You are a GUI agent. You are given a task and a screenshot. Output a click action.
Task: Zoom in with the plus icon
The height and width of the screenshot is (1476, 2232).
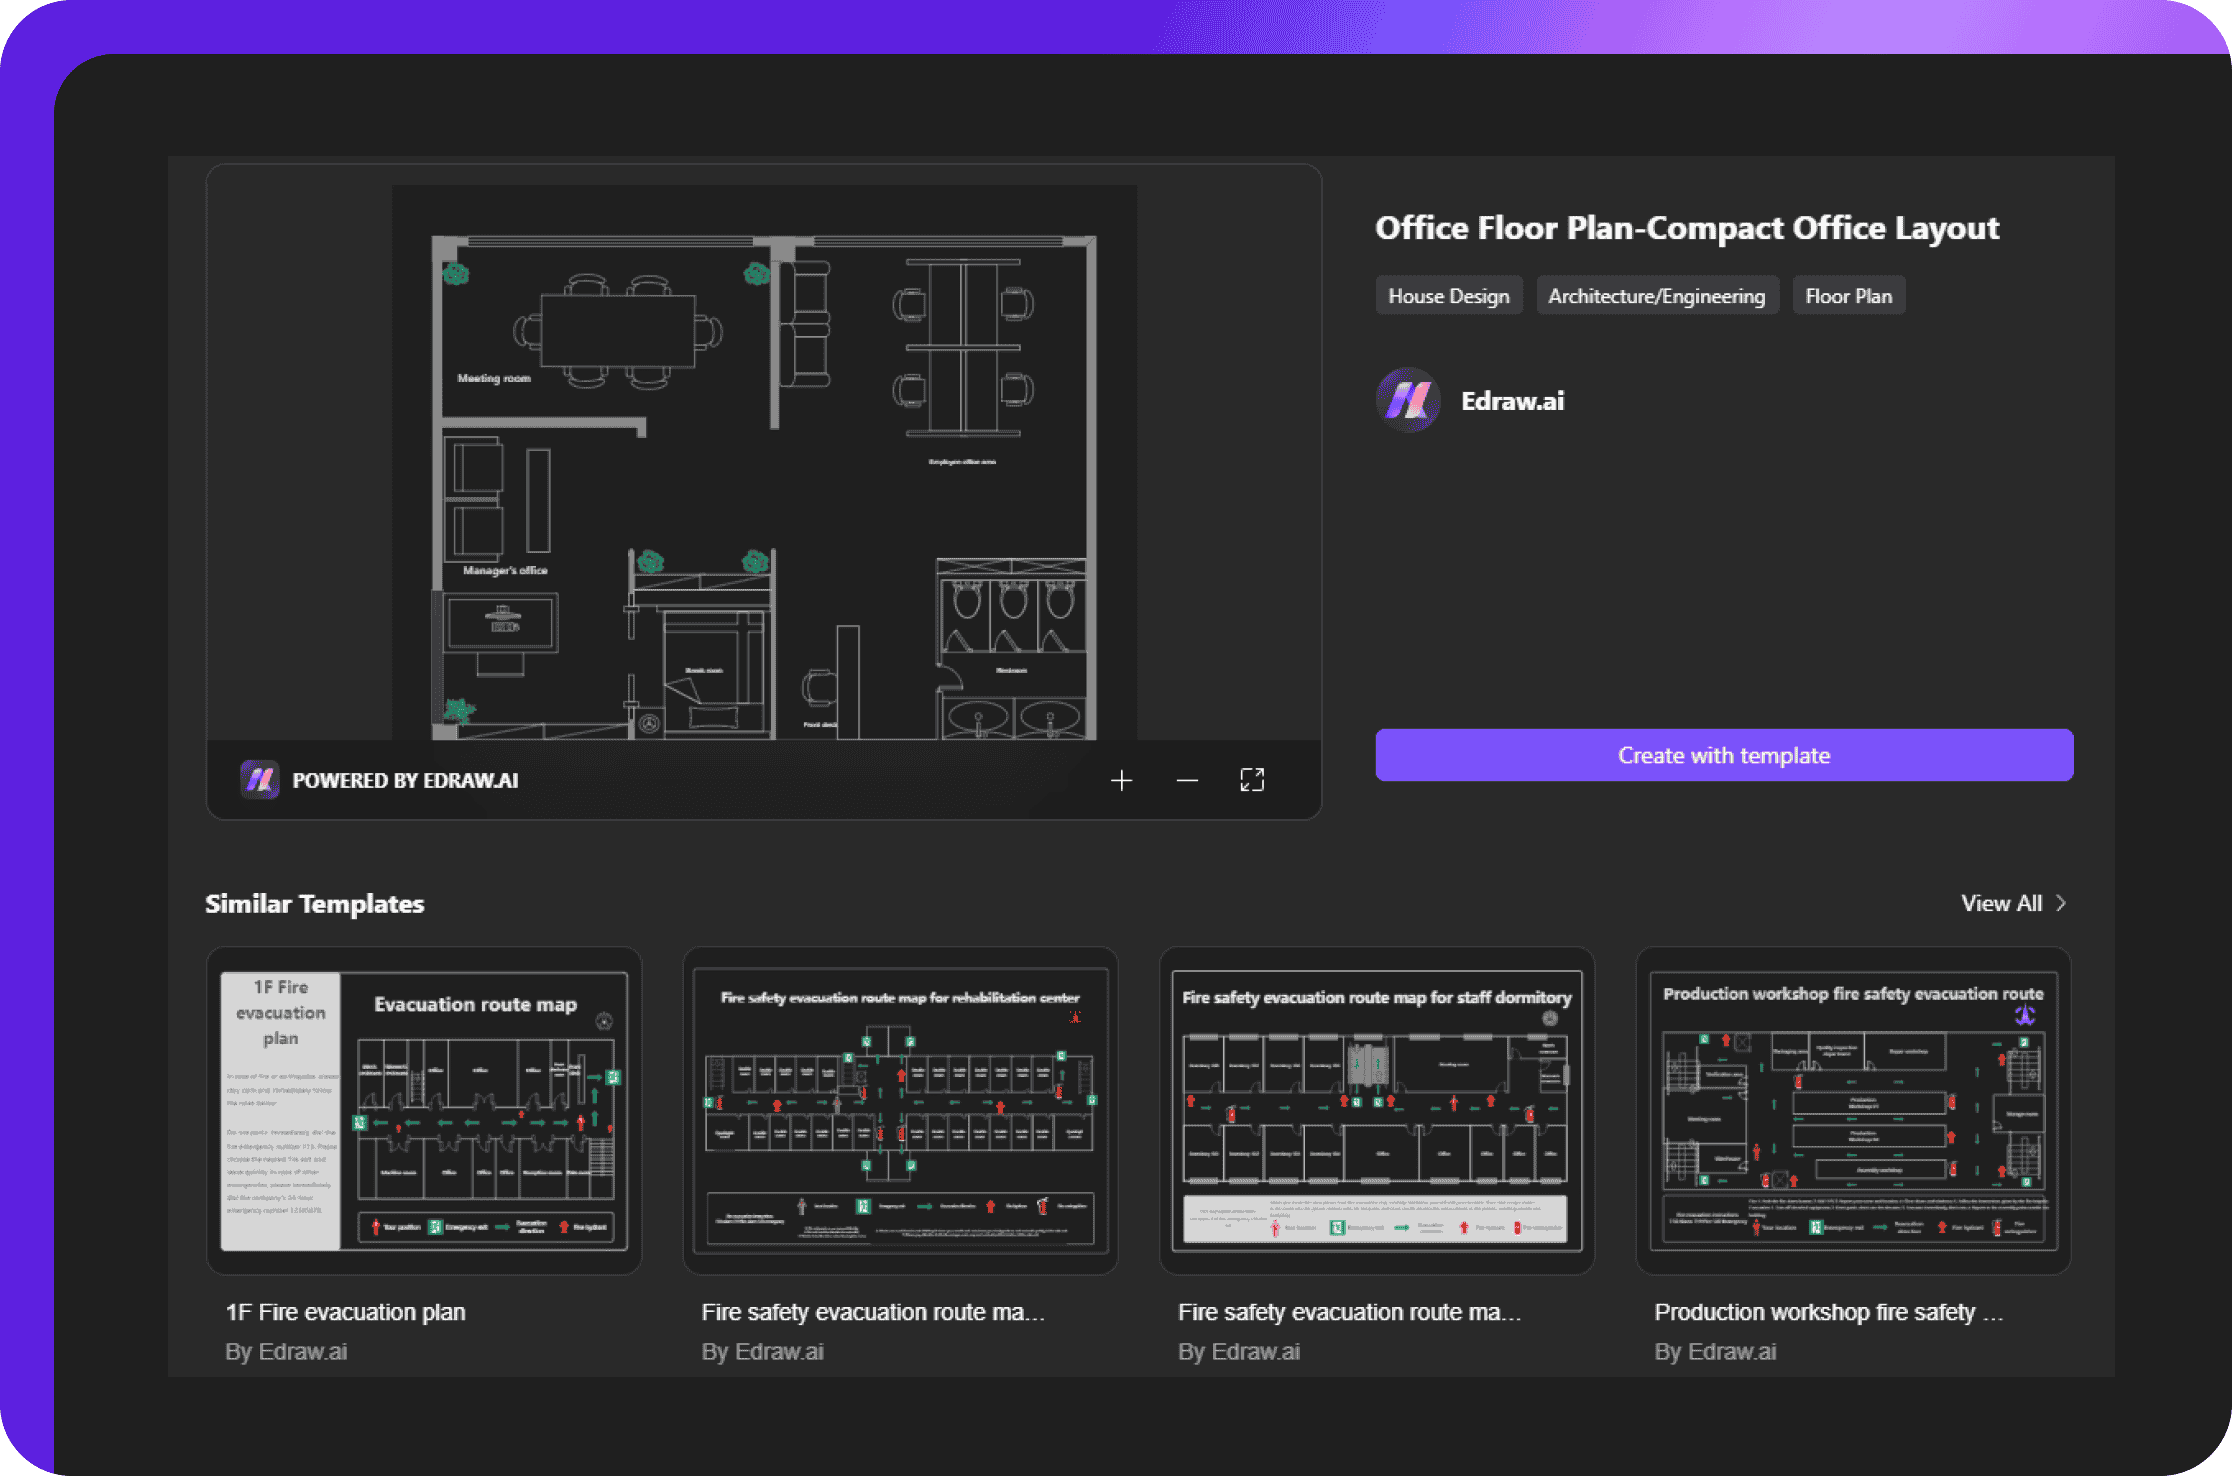pyautogui.click(x=1121, y=780)
